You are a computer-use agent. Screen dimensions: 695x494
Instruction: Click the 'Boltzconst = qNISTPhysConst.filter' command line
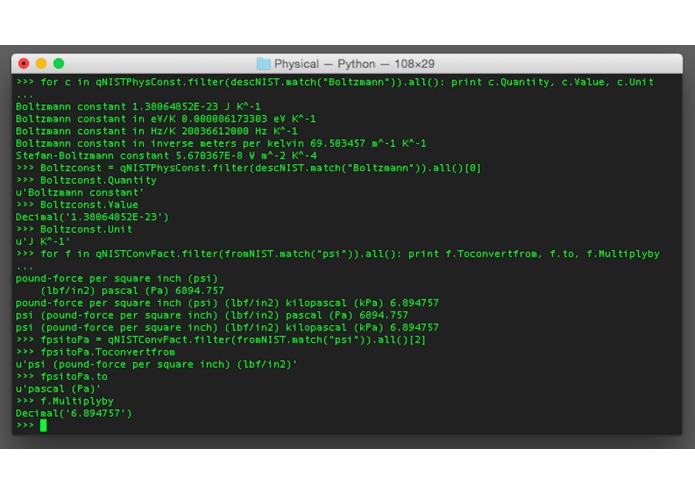click(248, 168)
